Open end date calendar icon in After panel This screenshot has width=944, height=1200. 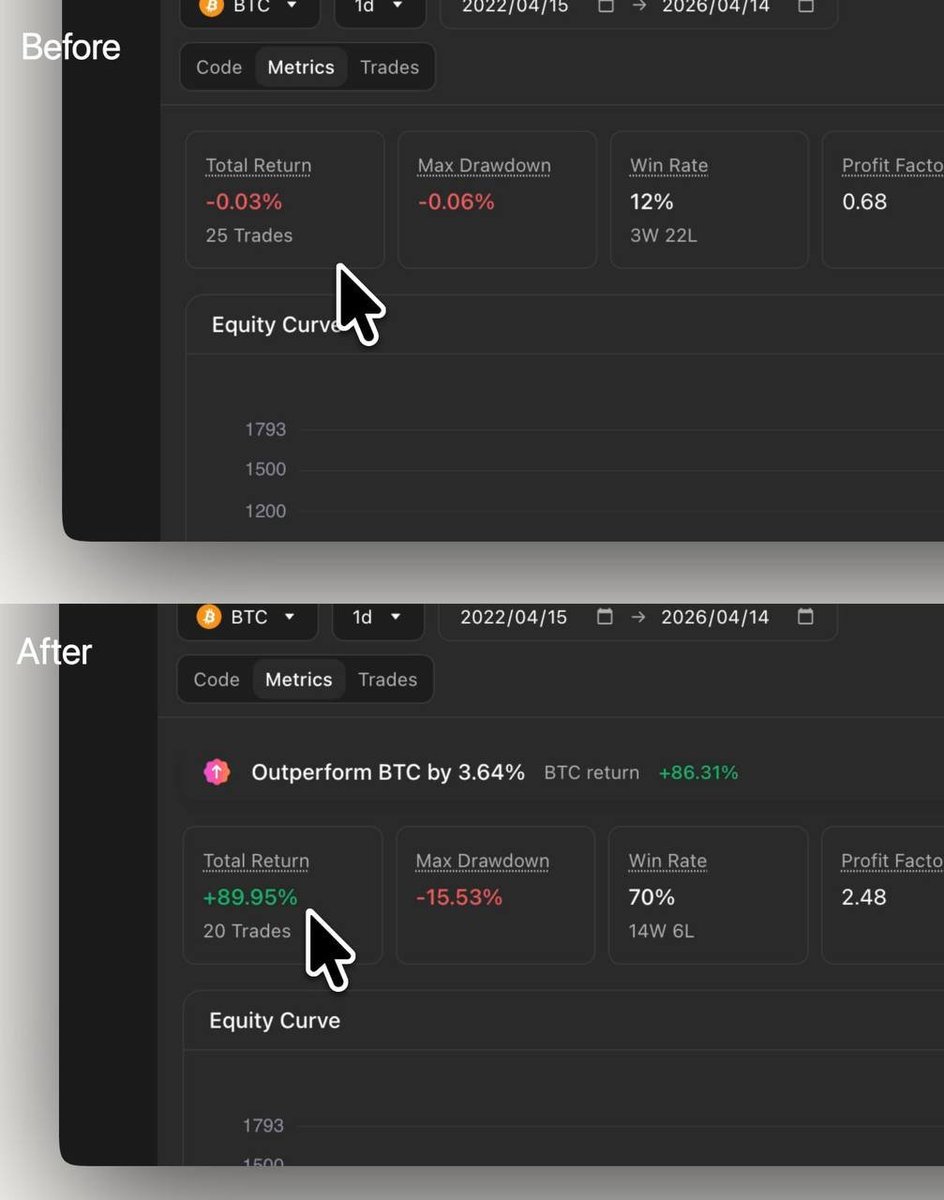tap(805, 617)
